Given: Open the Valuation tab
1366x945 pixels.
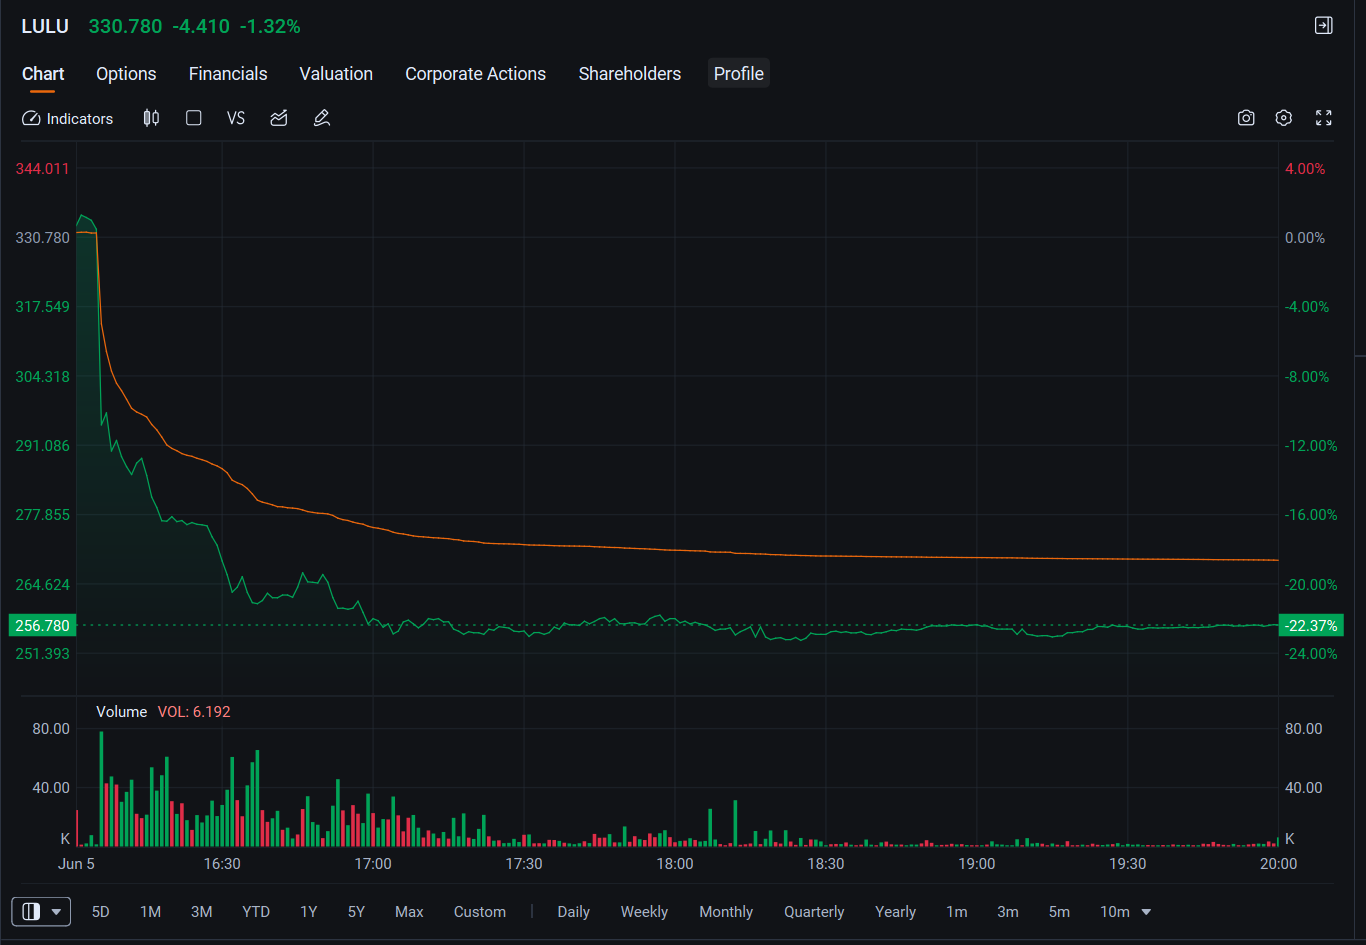Looking at the screenshot, I should [x=336, y=74].
